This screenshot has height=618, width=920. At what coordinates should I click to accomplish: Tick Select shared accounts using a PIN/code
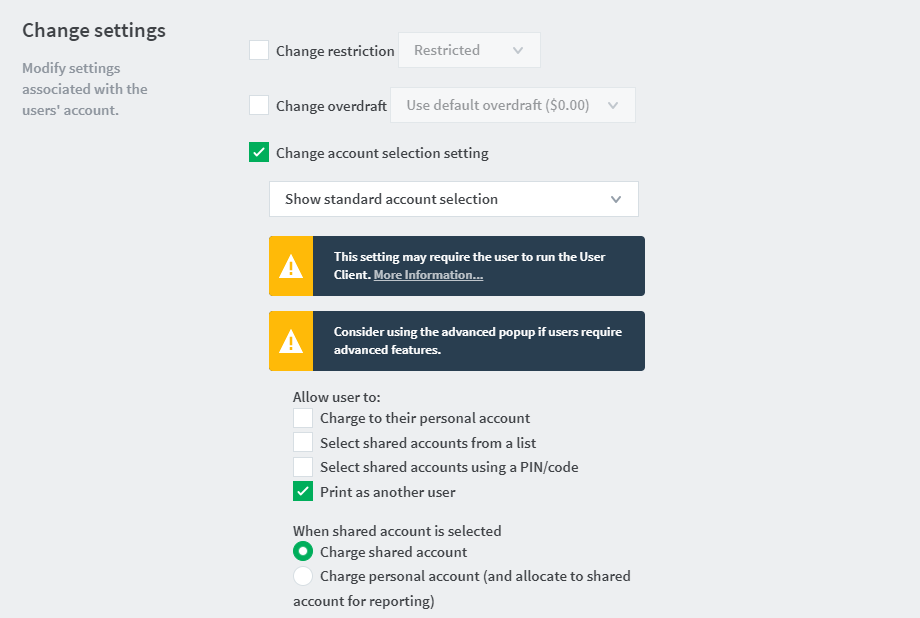[303, 467]
